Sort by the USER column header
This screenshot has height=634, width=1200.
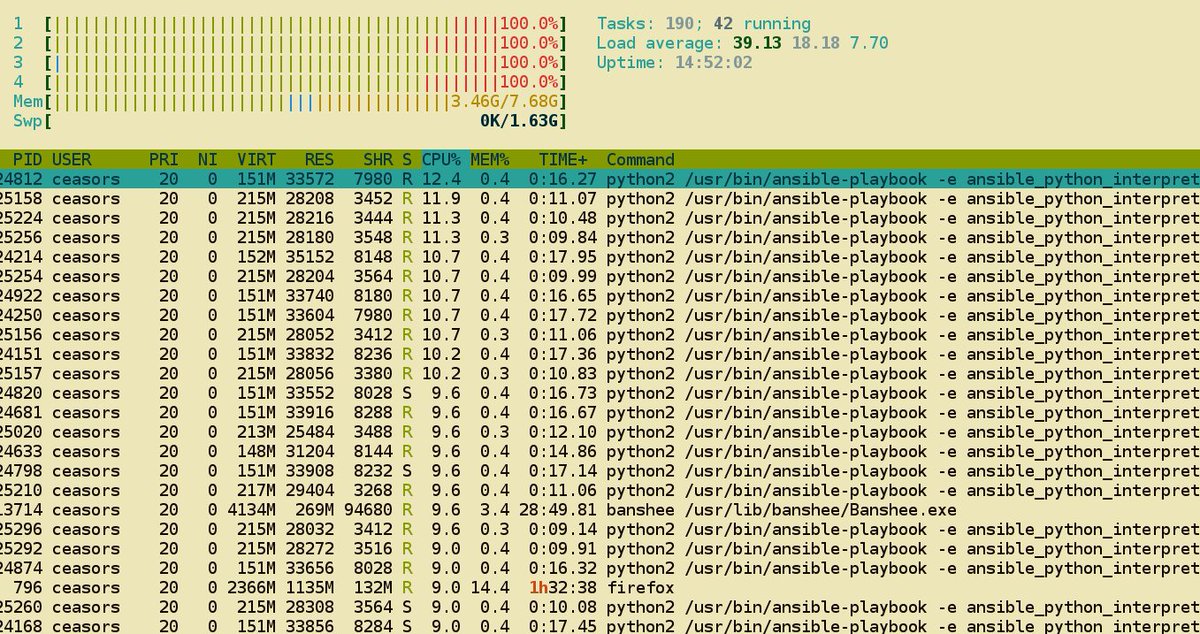pyautogui.click(x=72, y=159)
